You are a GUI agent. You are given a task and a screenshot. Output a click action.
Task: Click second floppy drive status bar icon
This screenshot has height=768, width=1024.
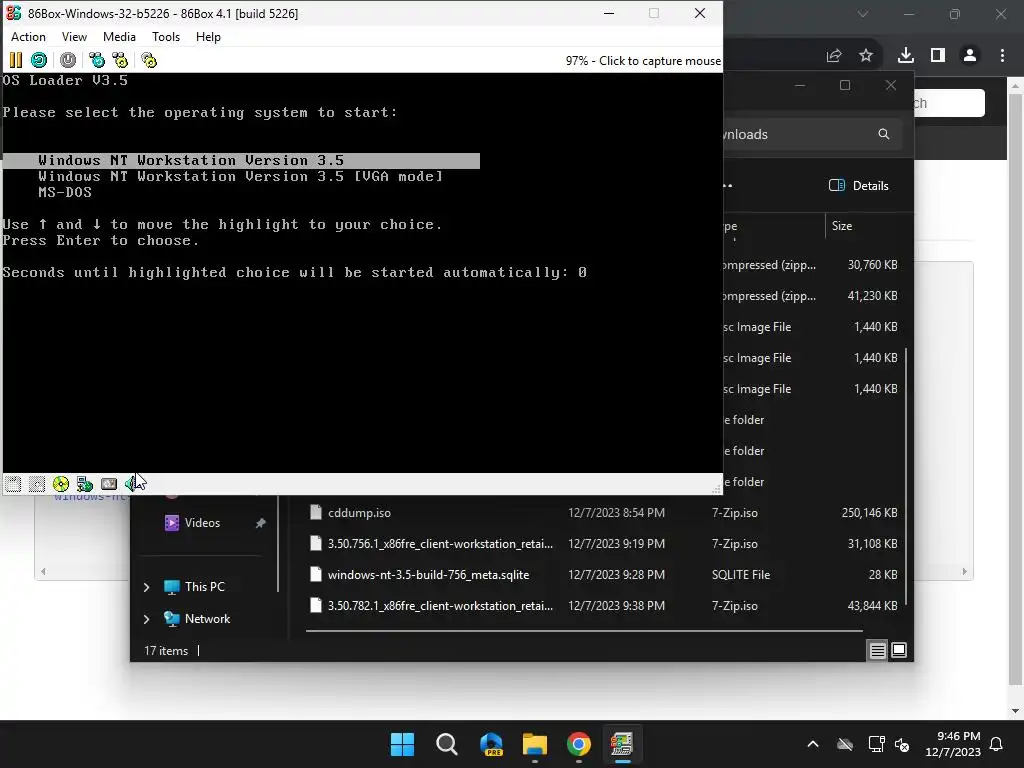tap(37, 484)
